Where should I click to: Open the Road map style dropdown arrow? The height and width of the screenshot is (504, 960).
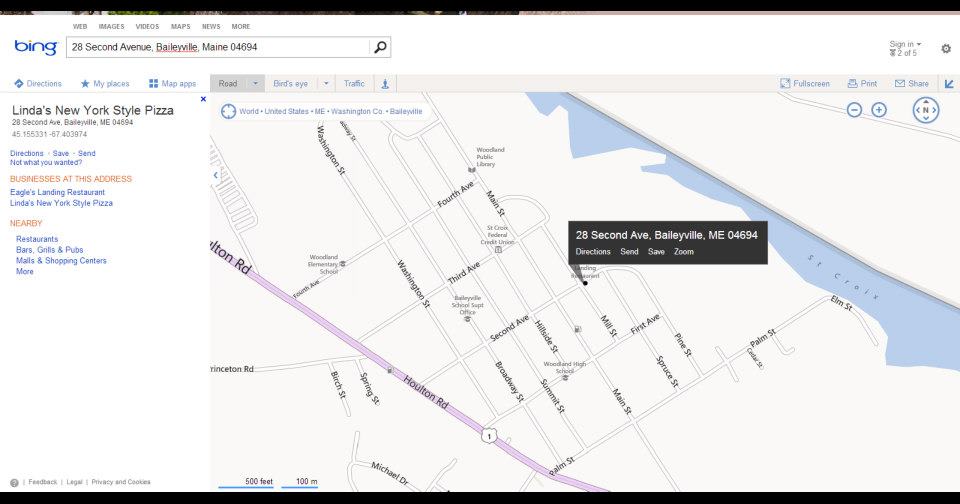[x=255, y=83]
